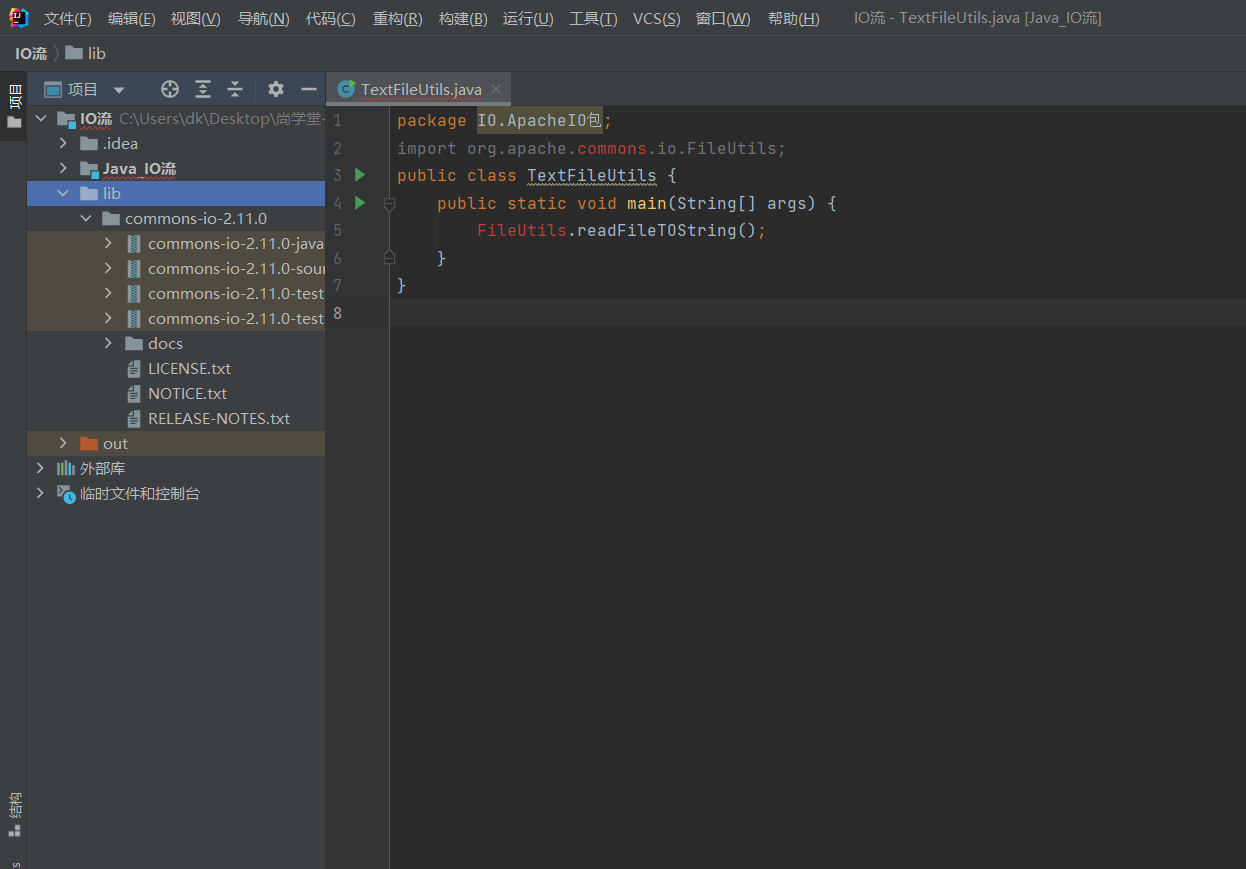
Task: Click the orange out folder icon
Action: click(x=89, y=443)
